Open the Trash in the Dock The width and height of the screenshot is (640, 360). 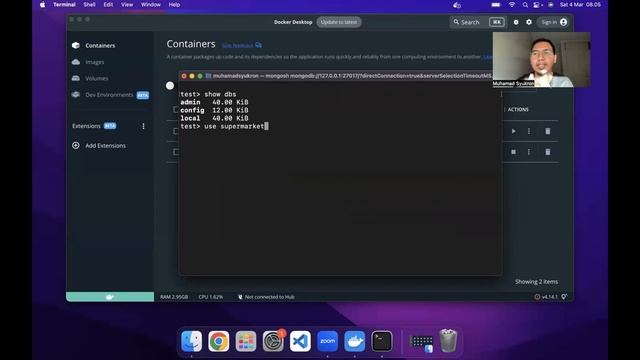tap(448, 341)
